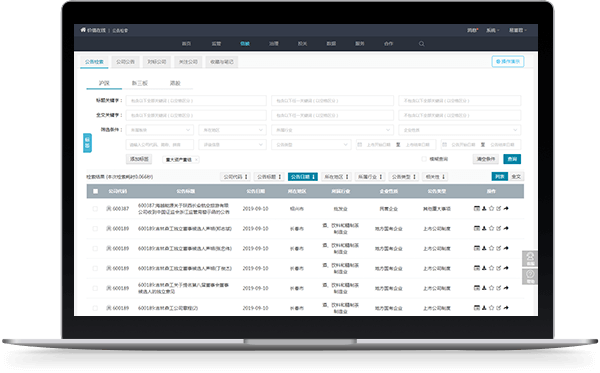This screenshot has width=600, height=373.
Task: Open the 收藏与笔记 tab
Action: 222,62
